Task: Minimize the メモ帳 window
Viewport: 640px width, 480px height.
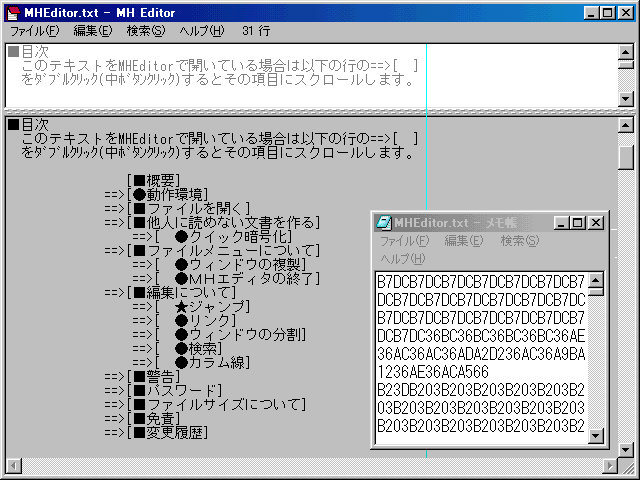Action: click(x=562, y=223)
